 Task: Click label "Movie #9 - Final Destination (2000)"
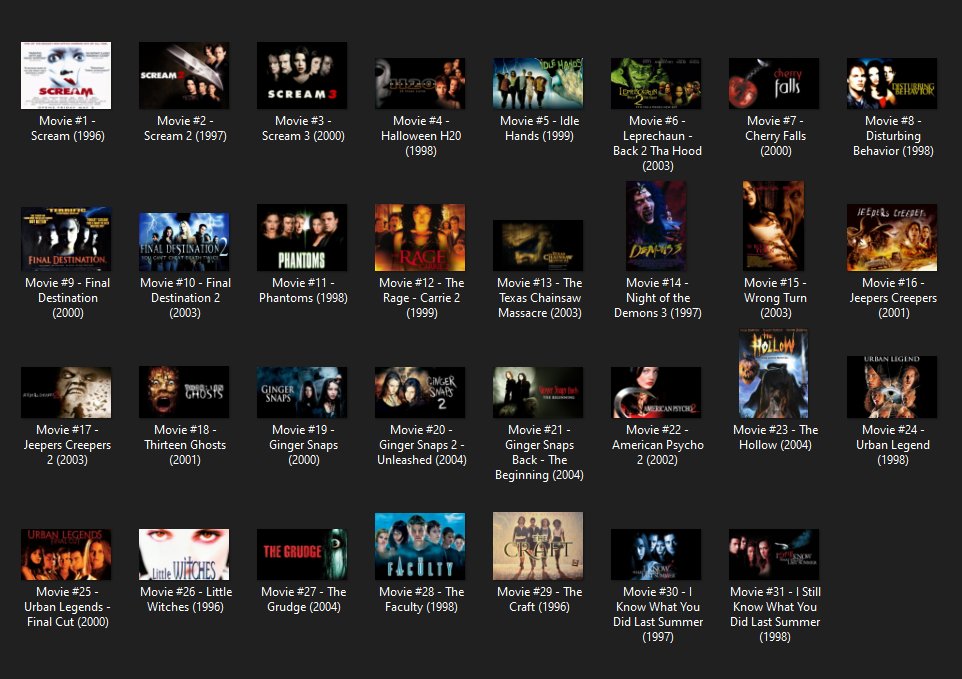point(67,297)
